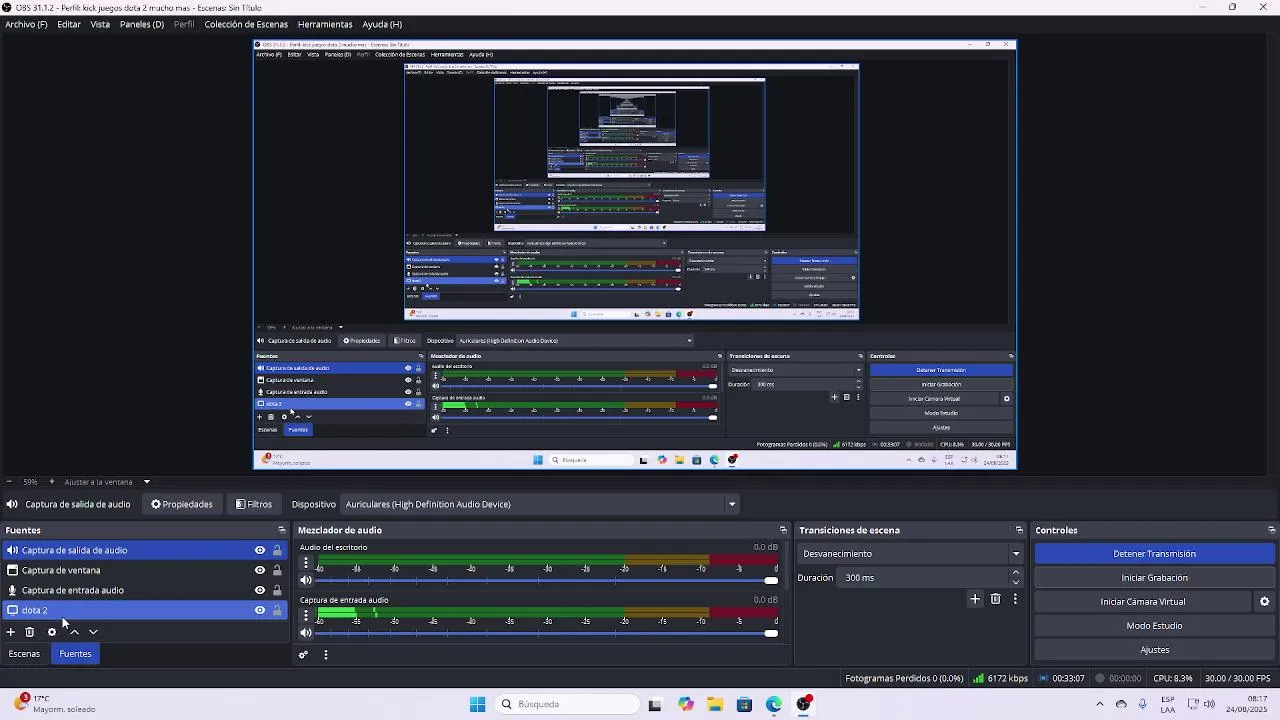Image resolution: width=1280 pixels, height=720 pixels.
Task: Zoom out preview with minus icon
Action: [x=9, y=482]
